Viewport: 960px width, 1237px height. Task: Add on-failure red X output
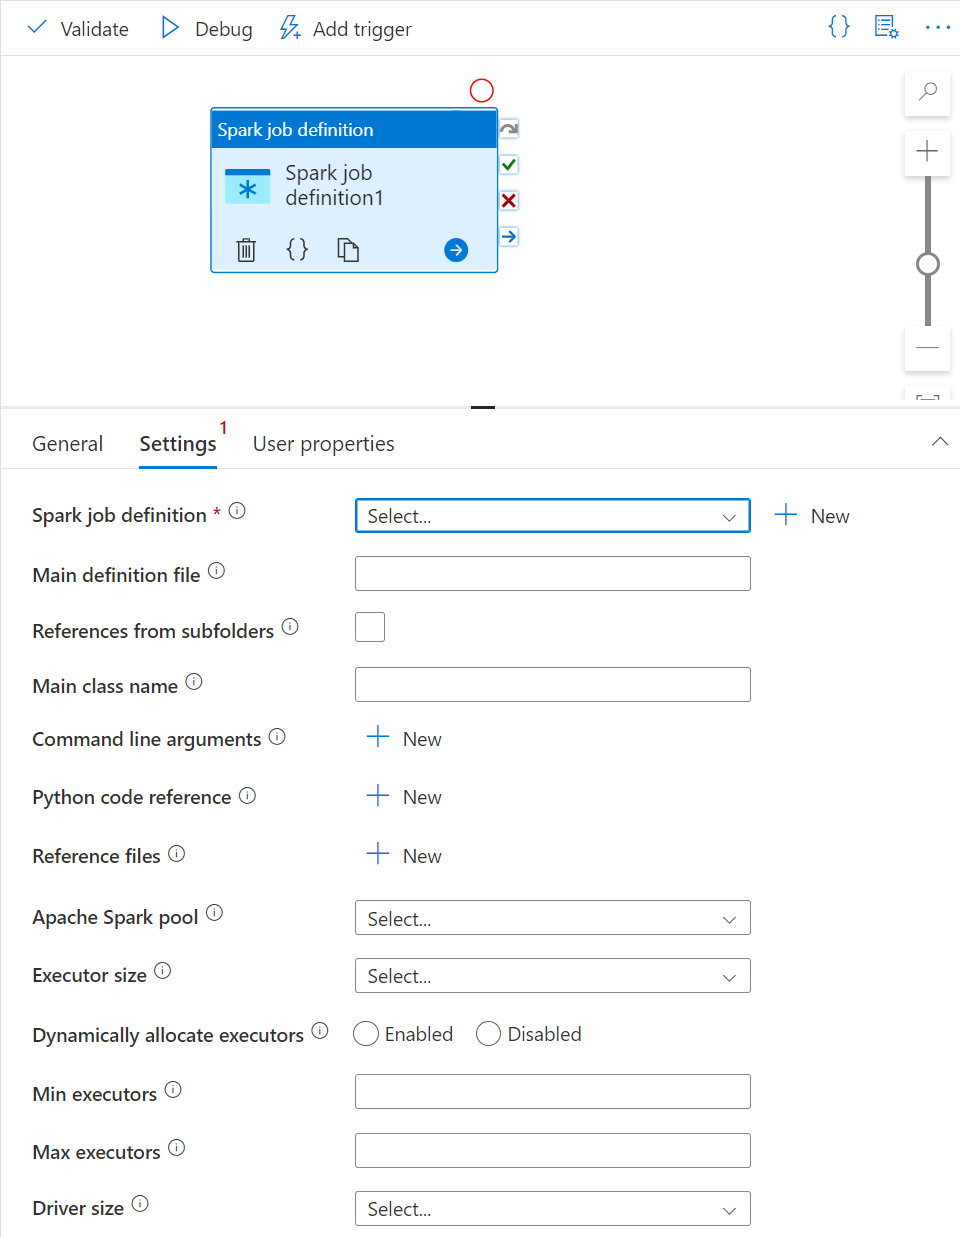509,201
